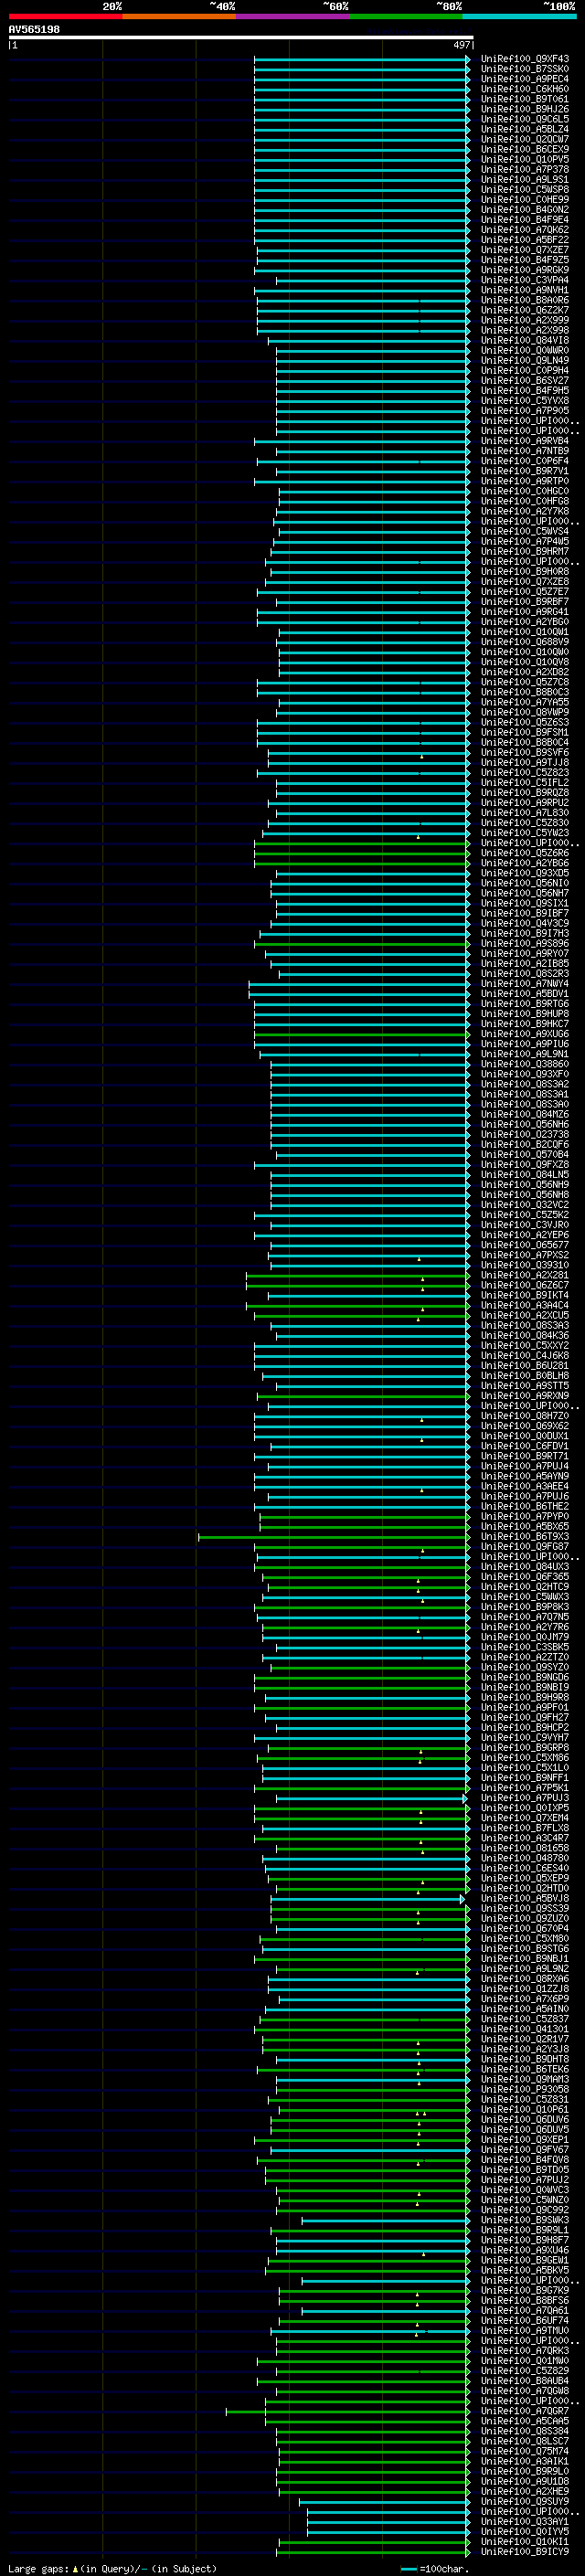Select the UniRef100_B9P8K3 label

[x=525, y=1607]
